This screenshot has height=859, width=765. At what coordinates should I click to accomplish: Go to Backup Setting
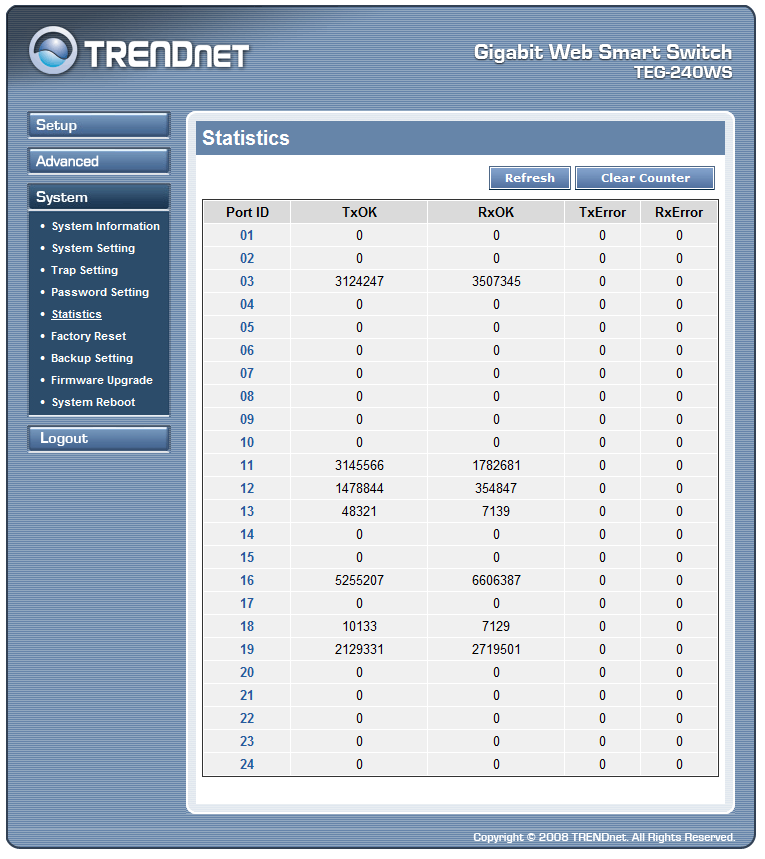pyautogui.click(x=92, y=358)
